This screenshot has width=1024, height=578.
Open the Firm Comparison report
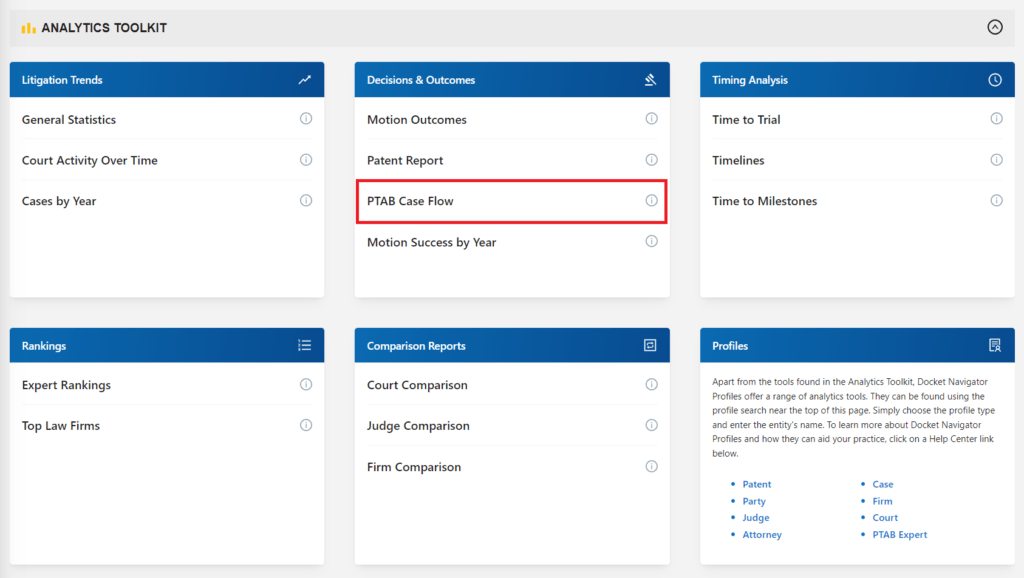click(x=413, y=467)
